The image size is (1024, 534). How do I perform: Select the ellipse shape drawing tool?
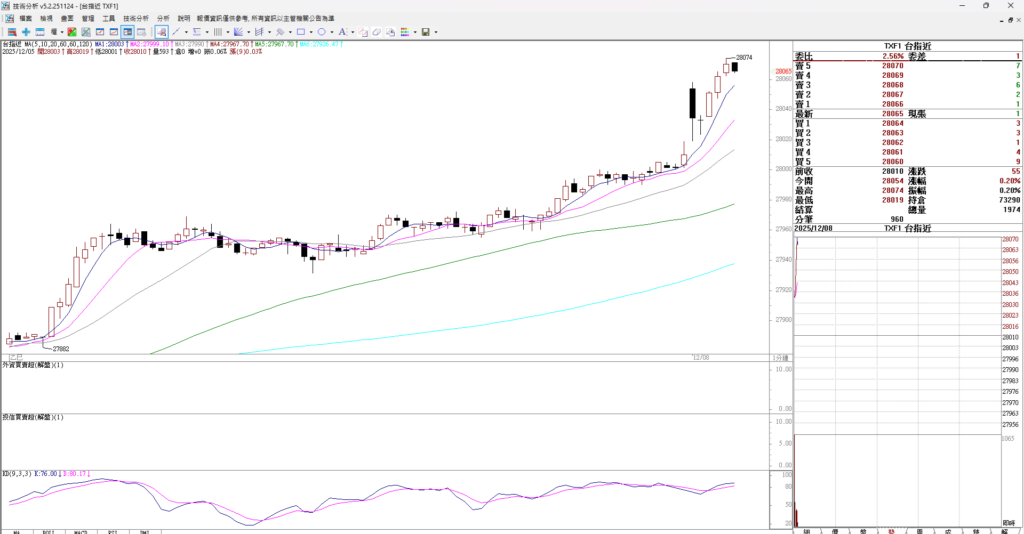[321, 32]
